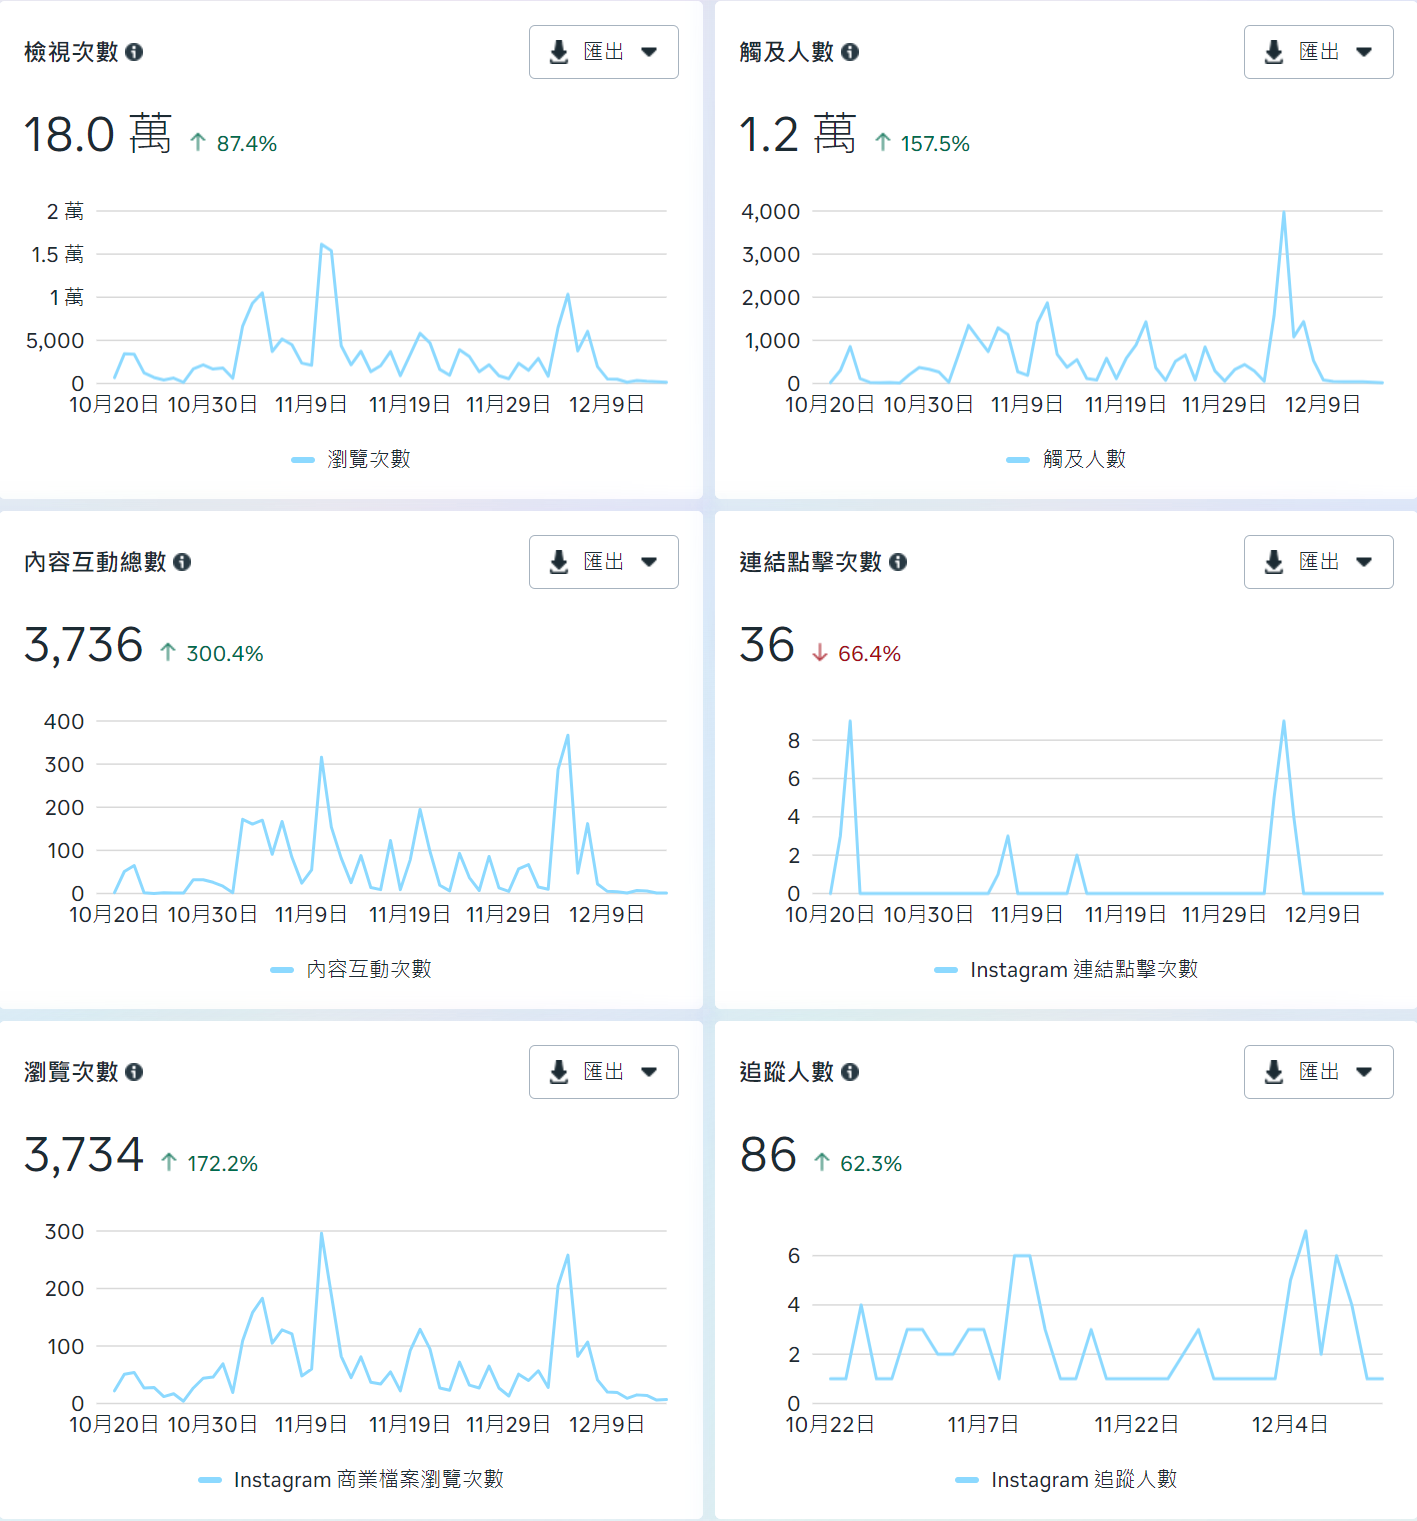Click the export dropdown caret for 追蹤人數 card

(1364, 1072)
